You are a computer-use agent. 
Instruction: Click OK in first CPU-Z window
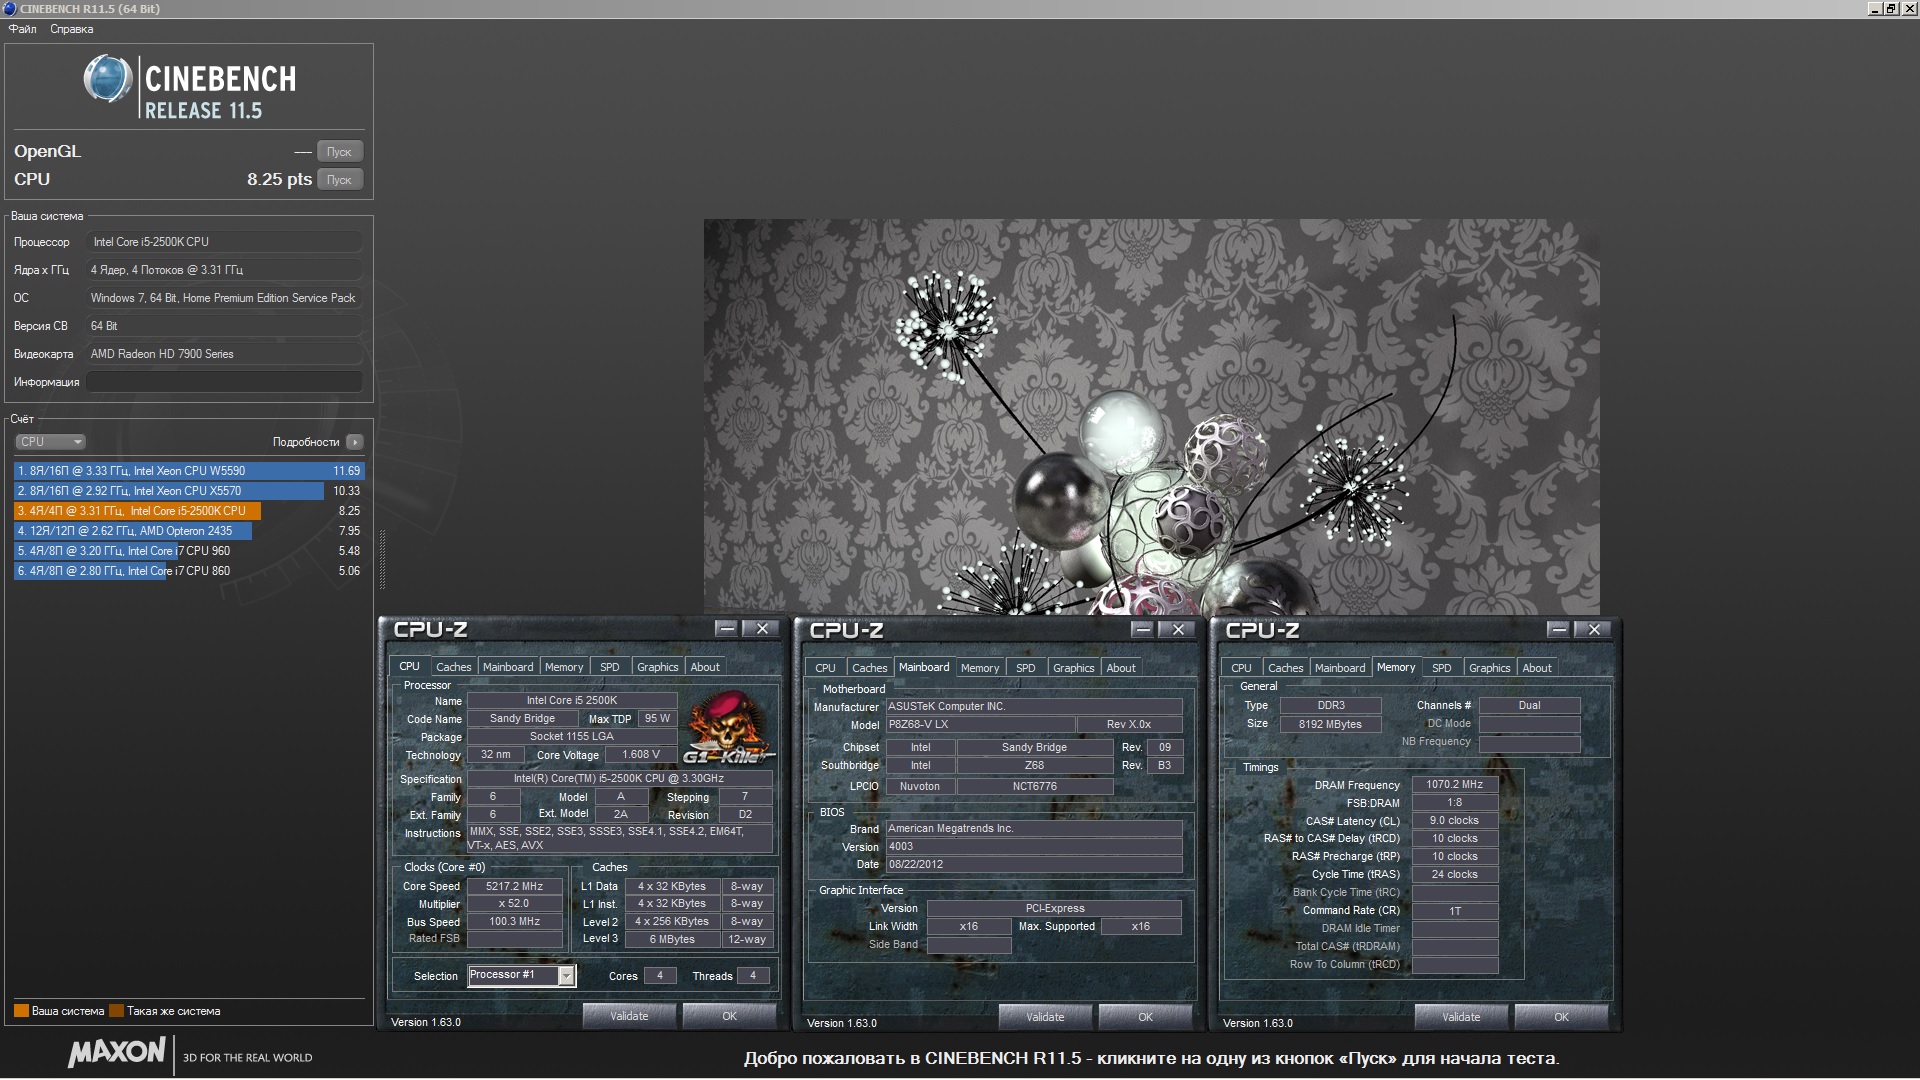point(730,1016)
